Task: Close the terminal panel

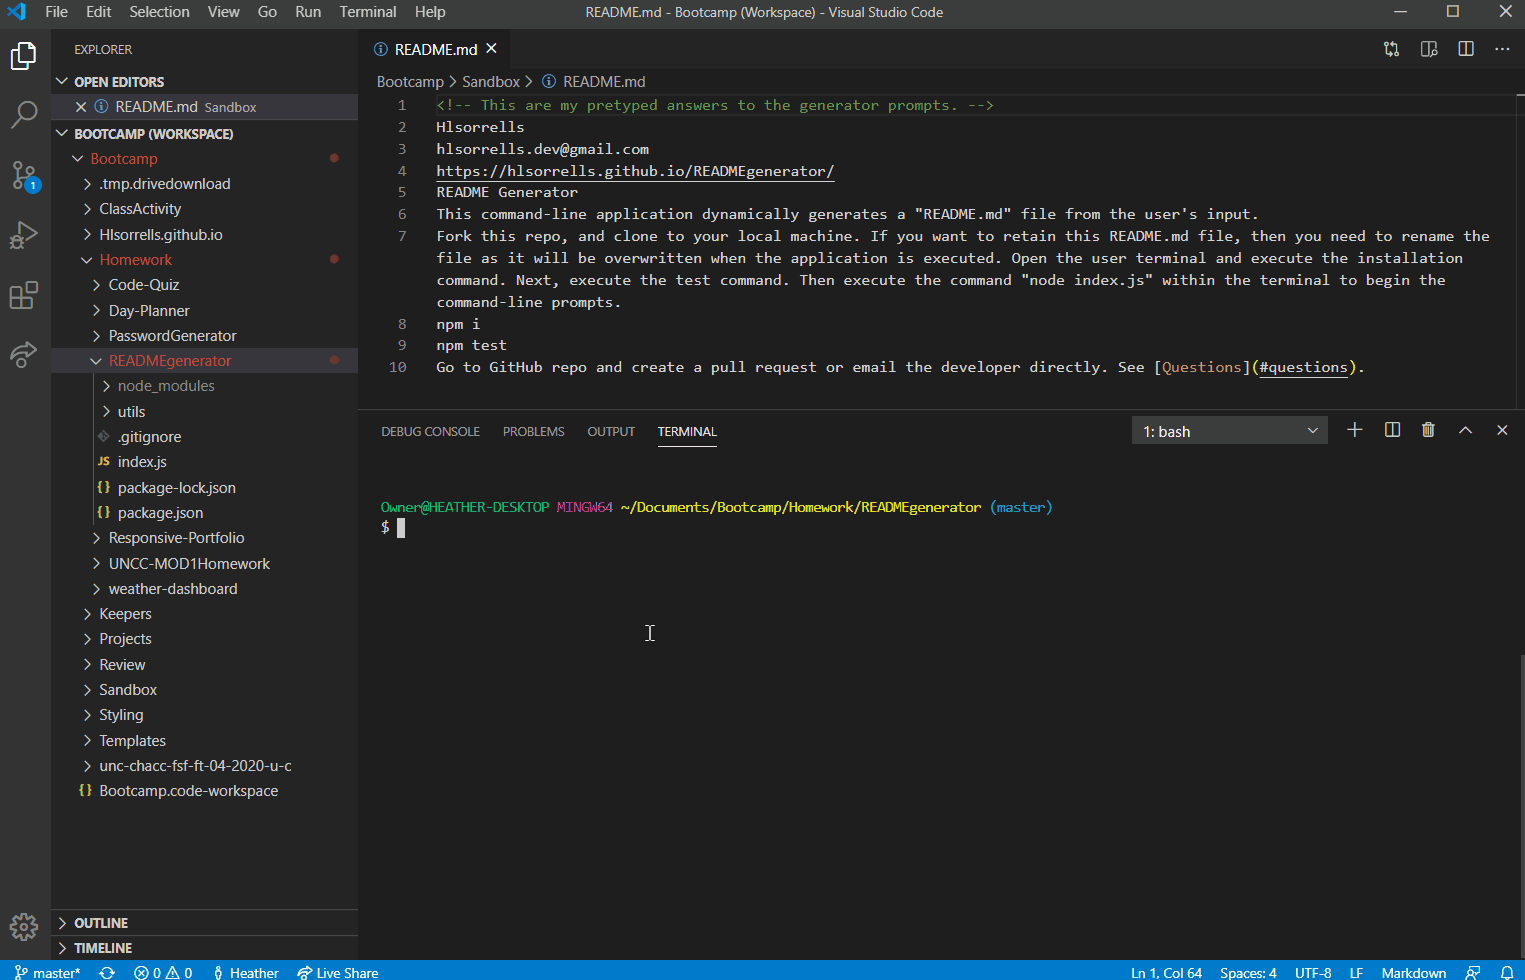Action: coord(1502,430)
